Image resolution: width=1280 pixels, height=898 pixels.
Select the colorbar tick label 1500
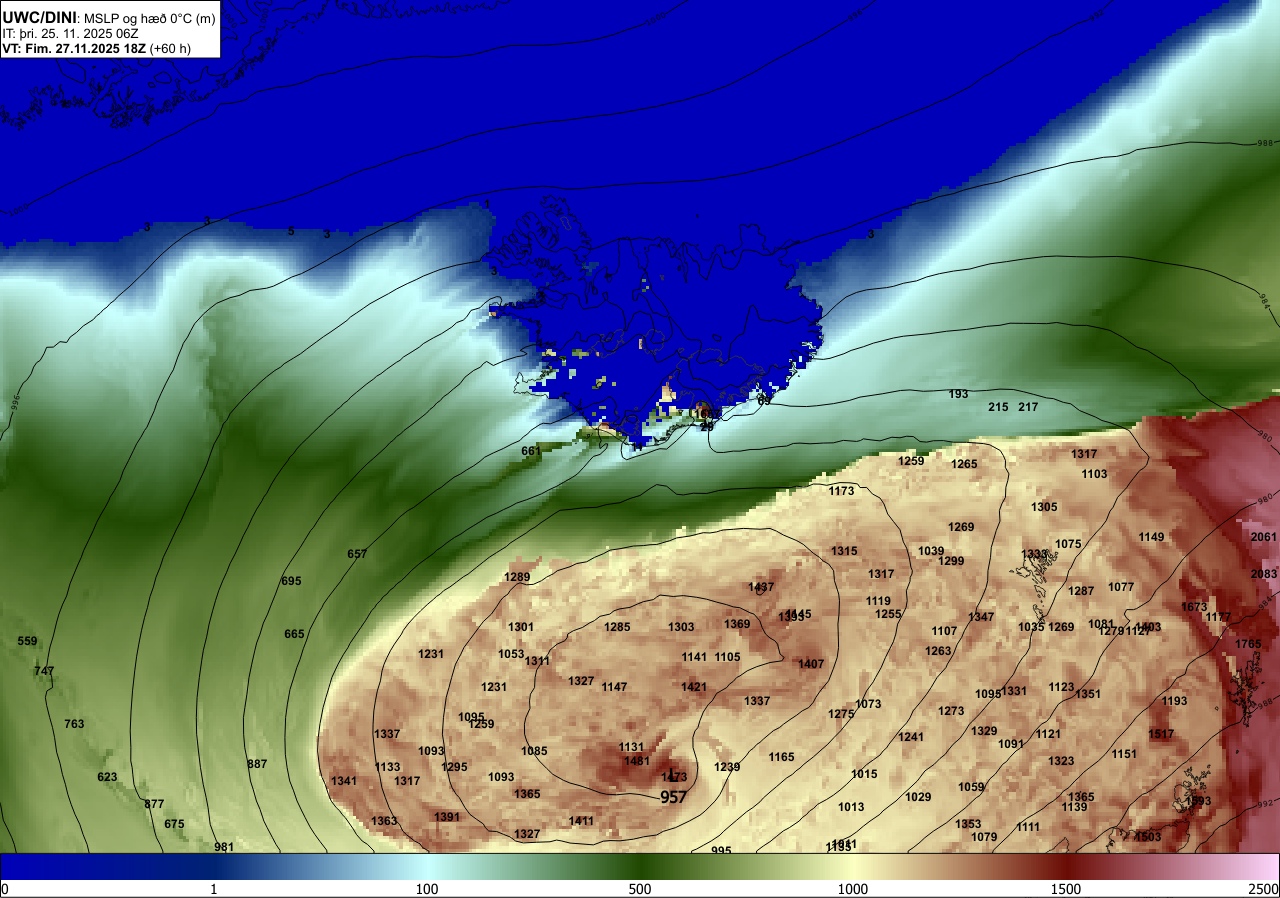1066,890
